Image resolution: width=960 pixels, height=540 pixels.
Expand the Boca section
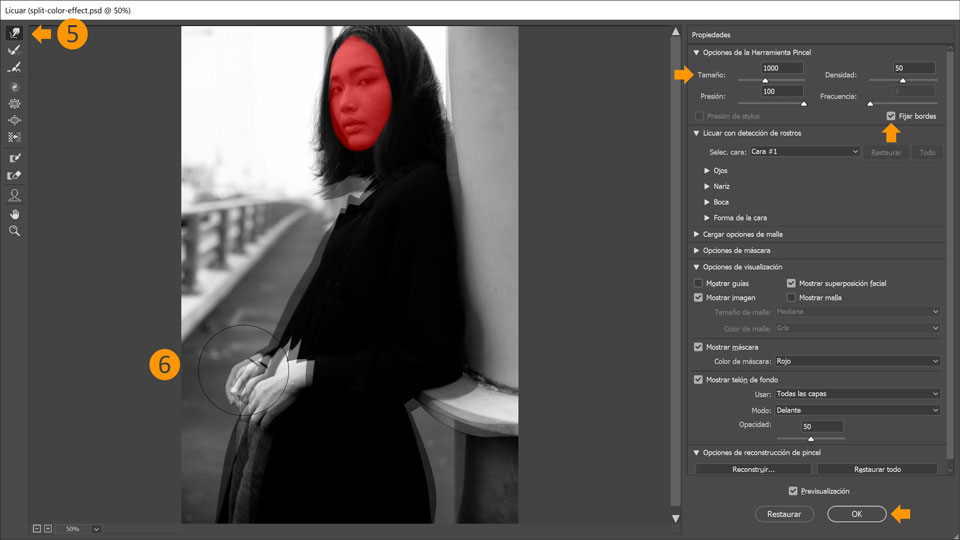tap(707, 202)
